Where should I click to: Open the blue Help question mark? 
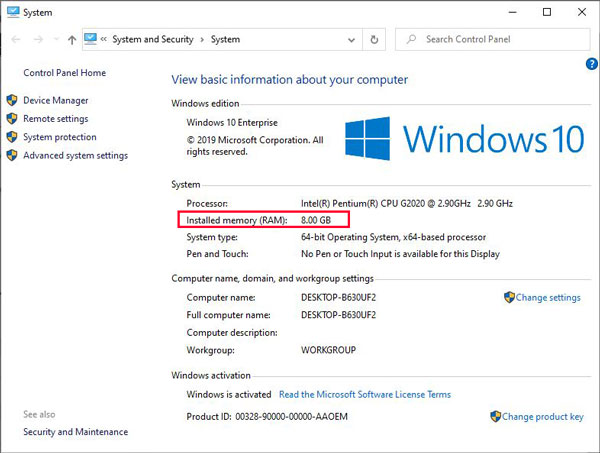(592, 64)
